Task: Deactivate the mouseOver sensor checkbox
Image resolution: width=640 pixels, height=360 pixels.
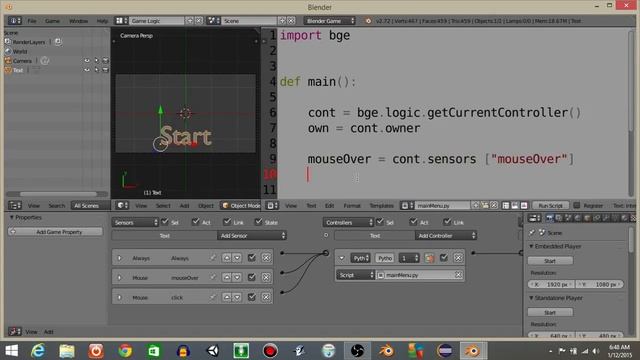Action: pyautogui.click(x=252, y=278)
